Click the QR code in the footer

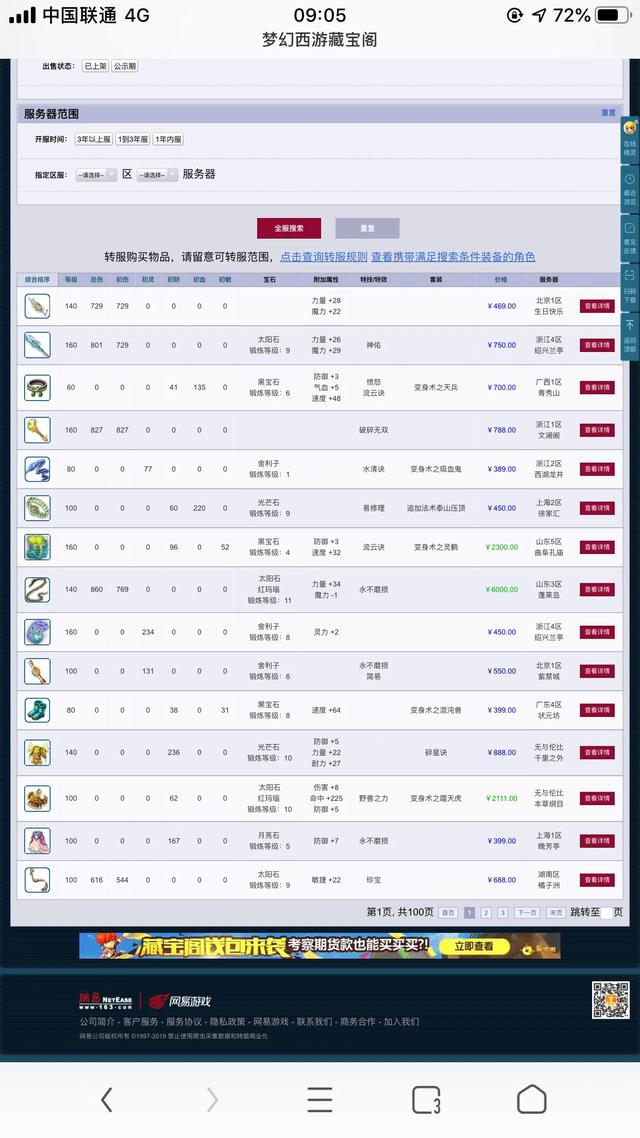coord(610,1000)
